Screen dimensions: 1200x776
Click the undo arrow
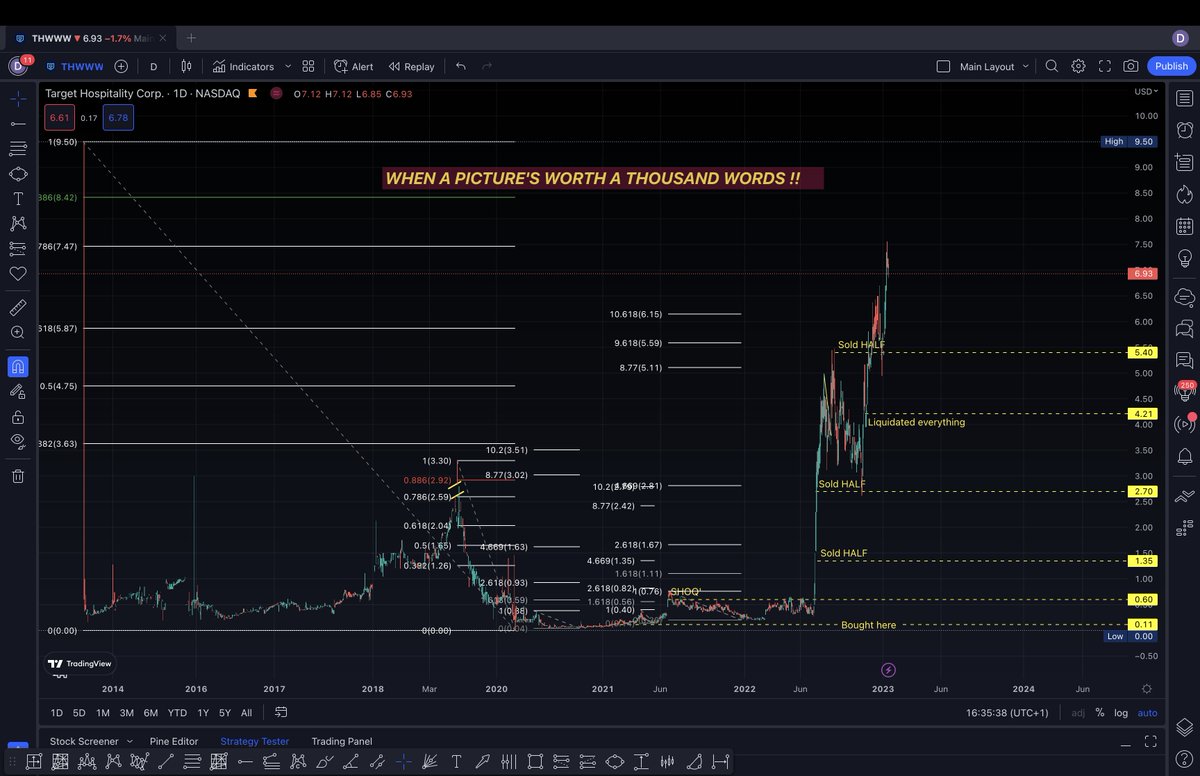(x=461, y=66)
